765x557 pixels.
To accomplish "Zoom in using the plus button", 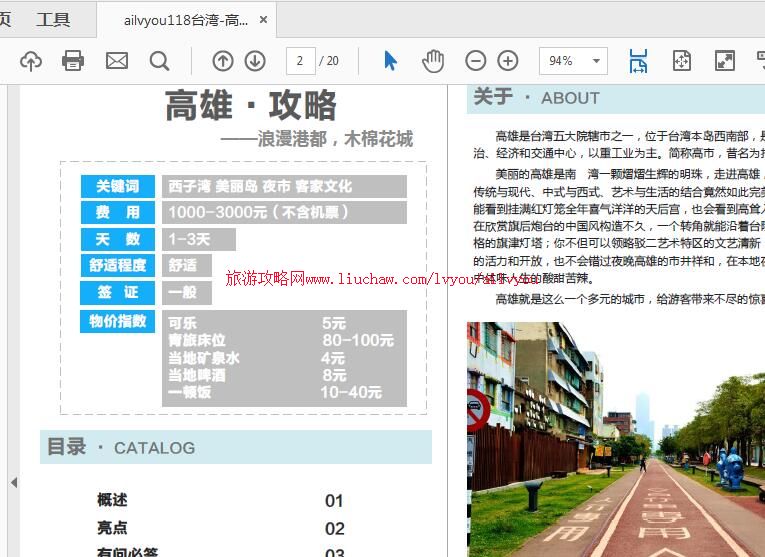I will tap(508, 61).
